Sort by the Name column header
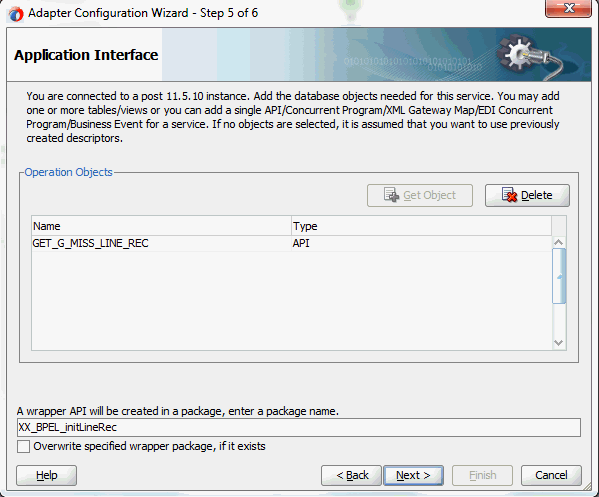The width and height of the screenshot is (599, 497). 161,226
